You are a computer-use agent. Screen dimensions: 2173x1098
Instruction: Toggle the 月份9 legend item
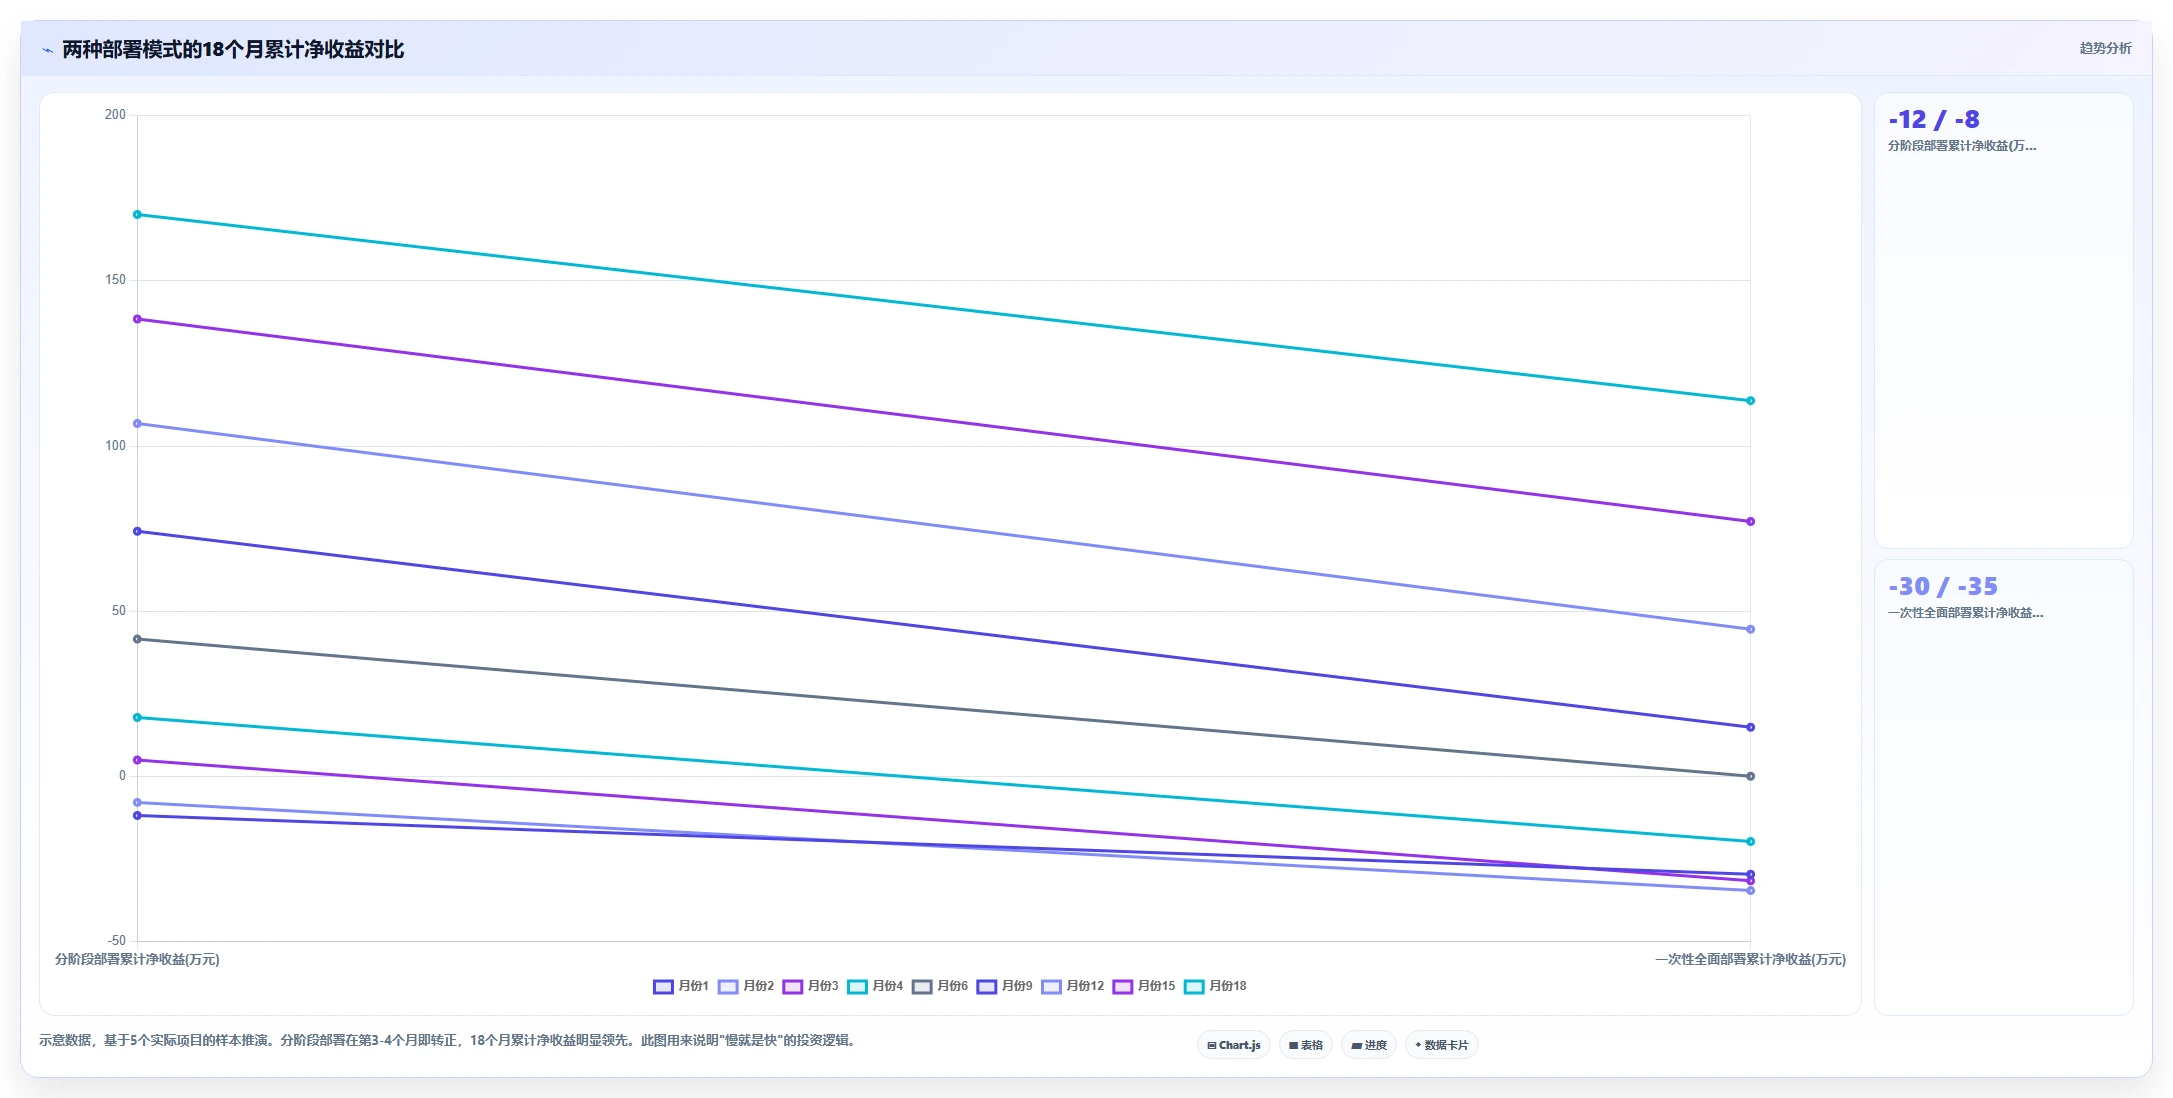(x=1005, y=986)
